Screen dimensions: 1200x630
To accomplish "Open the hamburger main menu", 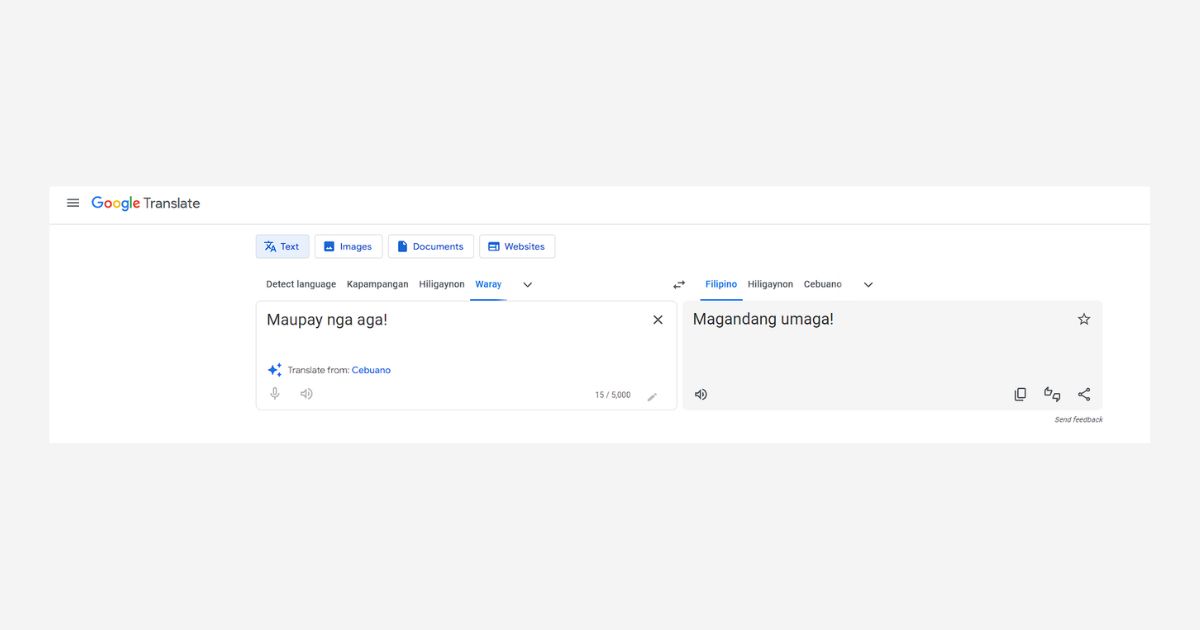I will coord(73,203).
